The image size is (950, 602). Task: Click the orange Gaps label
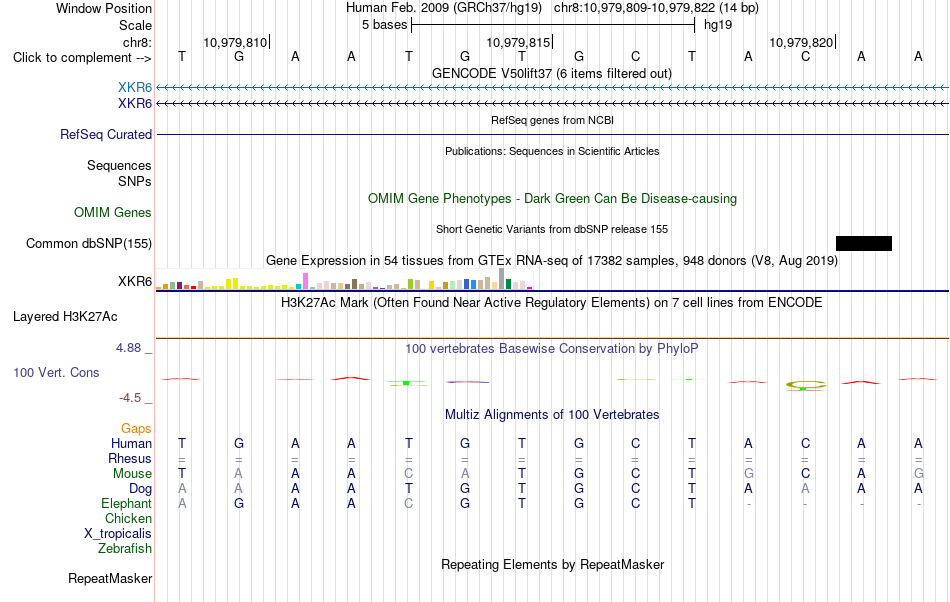[136, 428]
